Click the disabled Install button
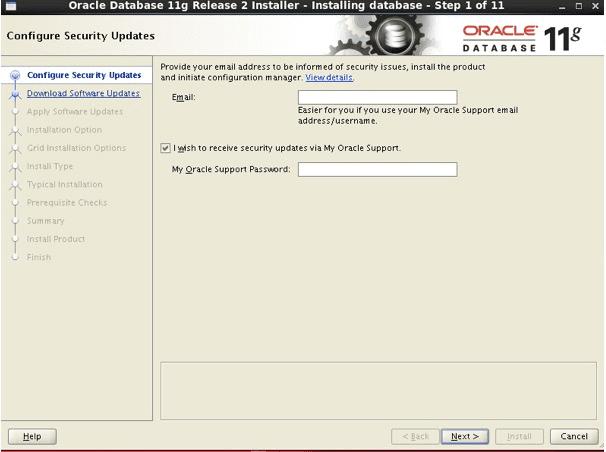The width and height of the screenshot is (606, 452). 519,437
